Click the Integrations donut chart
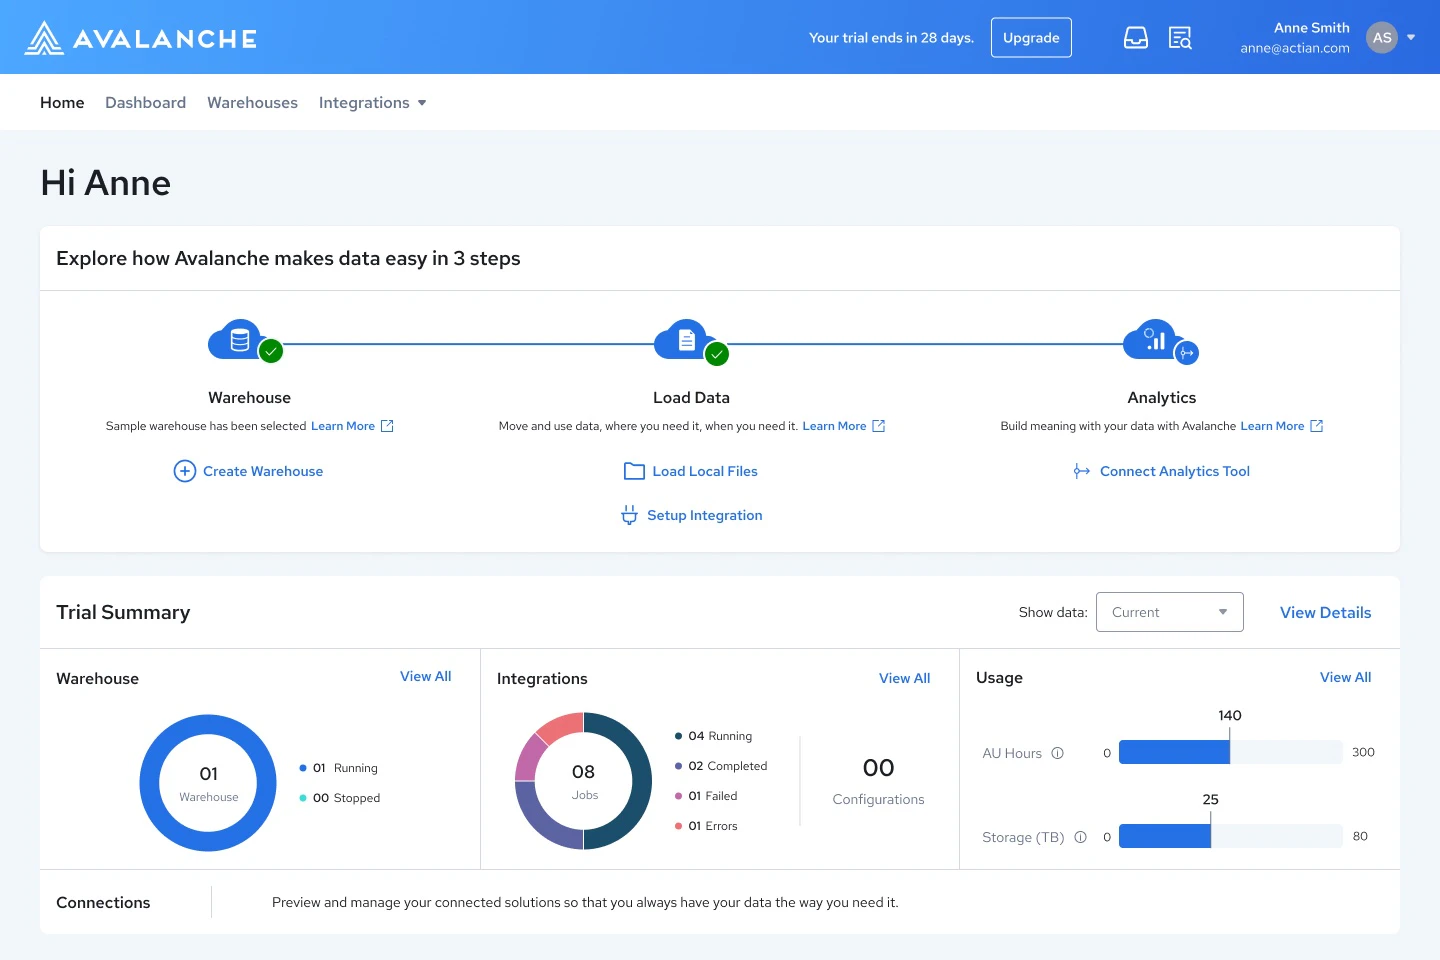This screenshot has height=960, width=1440. [583, 781]
